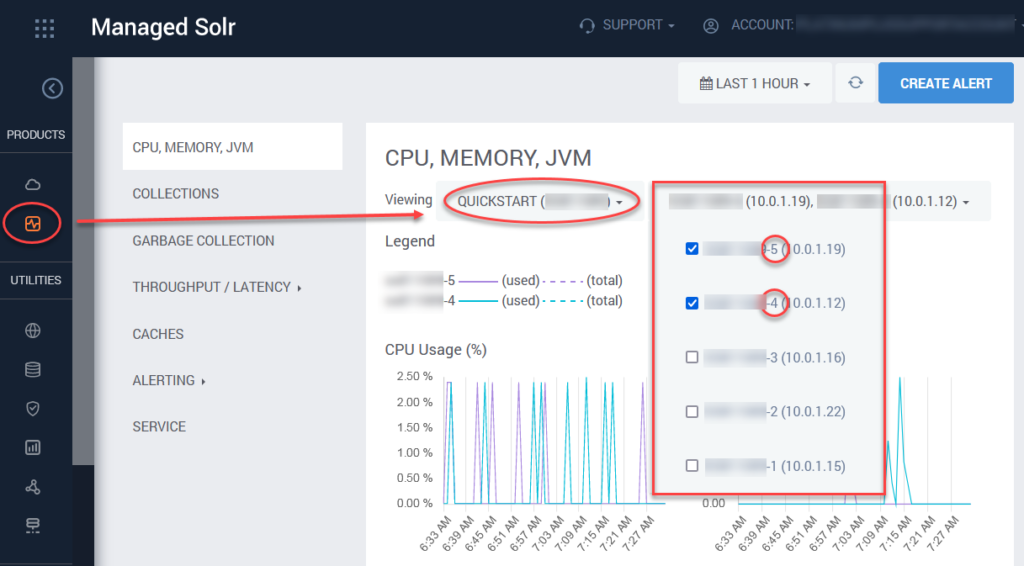The width and height of the screenshot is (1024, 566).
Task: Check the node -1 (10.0.1.15) checkbox
Action: 692,465
